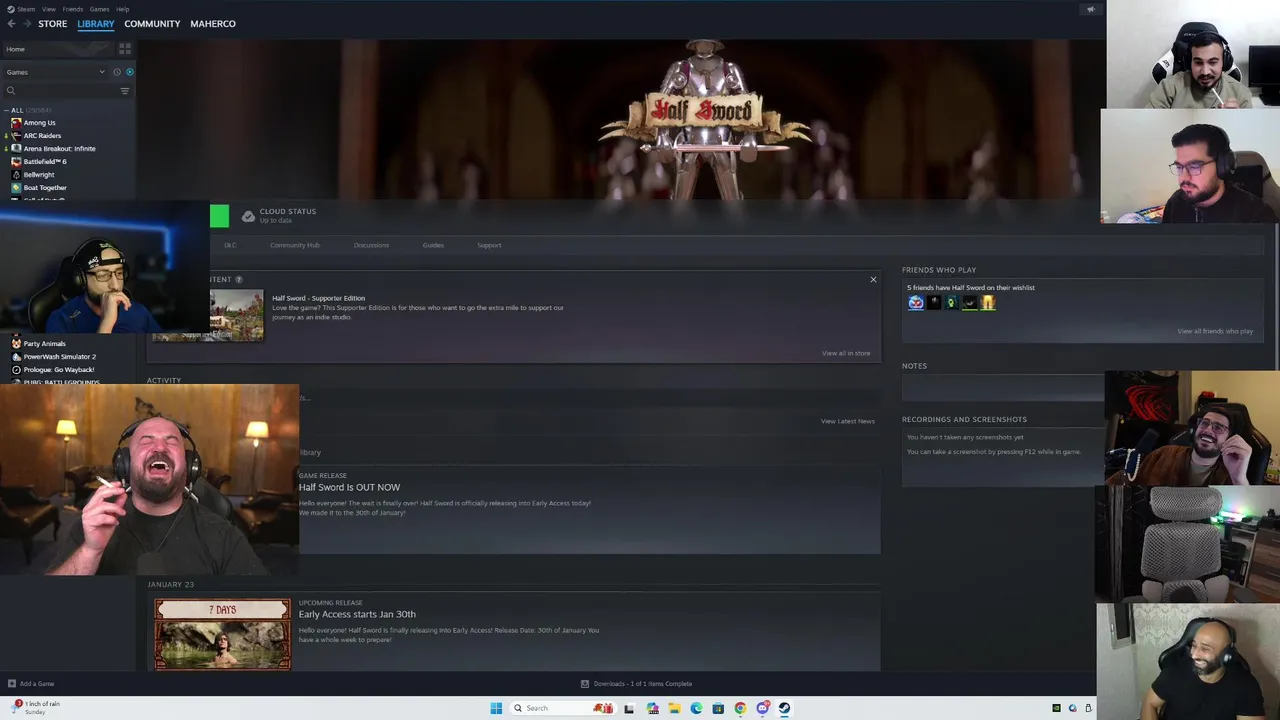This screenshot has width=1280, height=720.
Task: Open Early Access starts Jan 30th news
Action: [x=357, y=614]
